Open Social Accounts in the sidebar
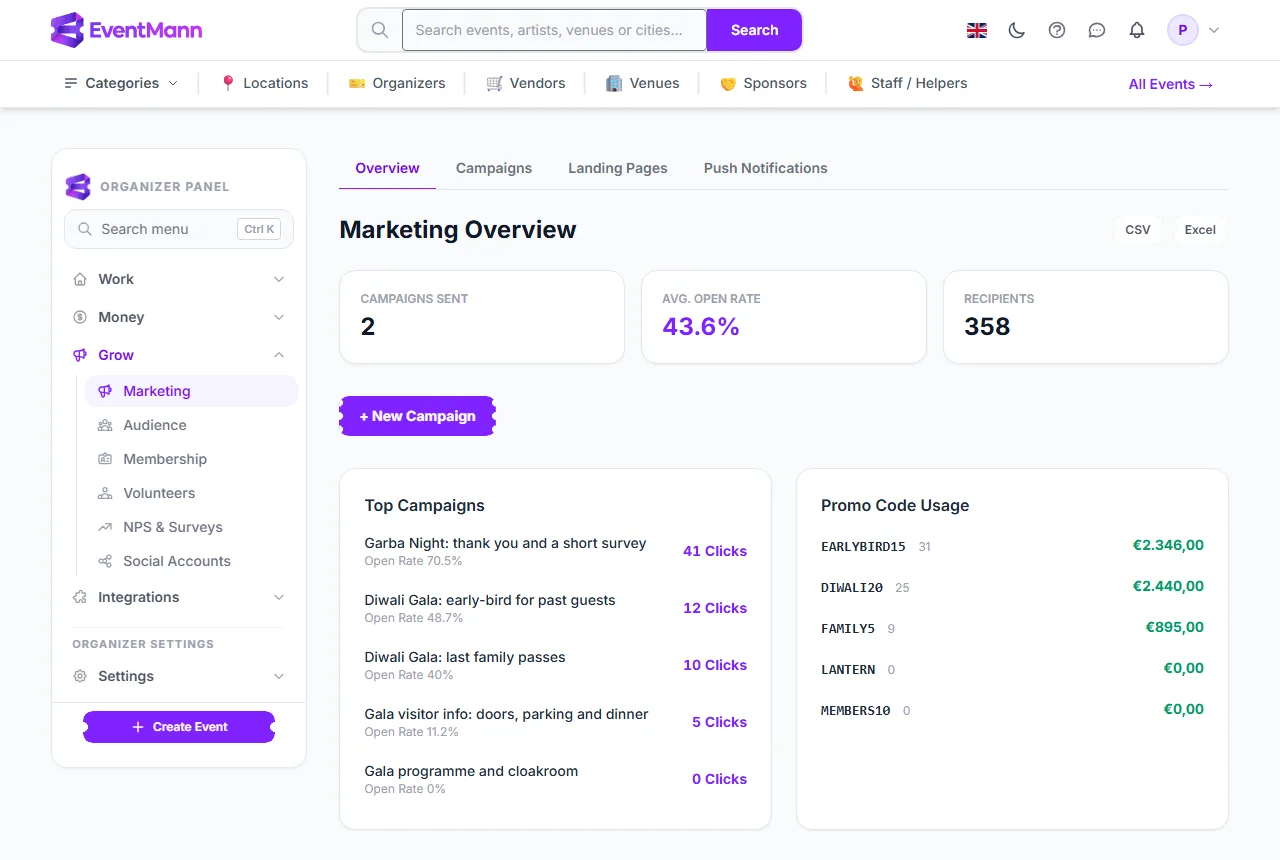This screenshot has height=860, width=1280. (x=191, y=561)
